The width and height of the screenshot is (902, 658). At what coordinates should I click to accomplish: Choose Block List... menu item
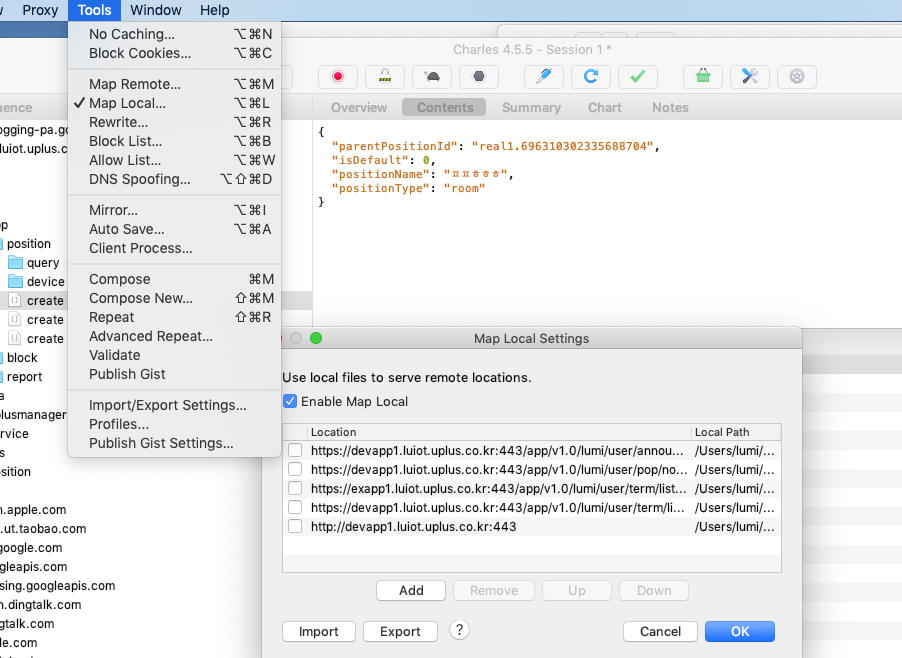coord(174,141)
